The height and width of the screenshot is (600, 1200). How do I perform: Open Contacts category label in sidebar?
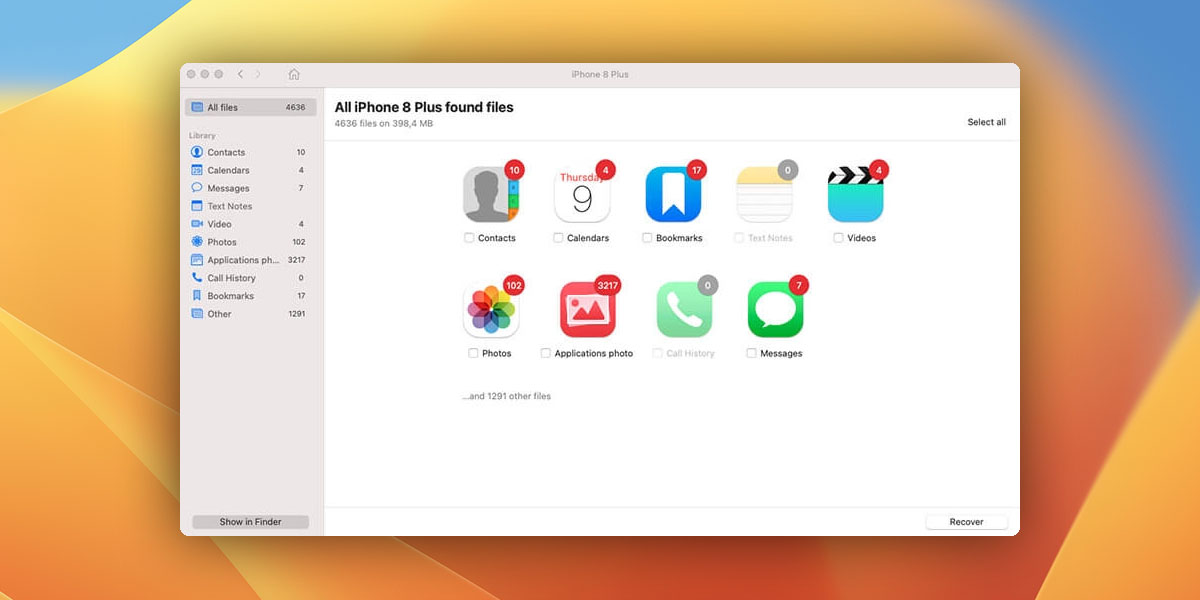[x=226, y=152]
